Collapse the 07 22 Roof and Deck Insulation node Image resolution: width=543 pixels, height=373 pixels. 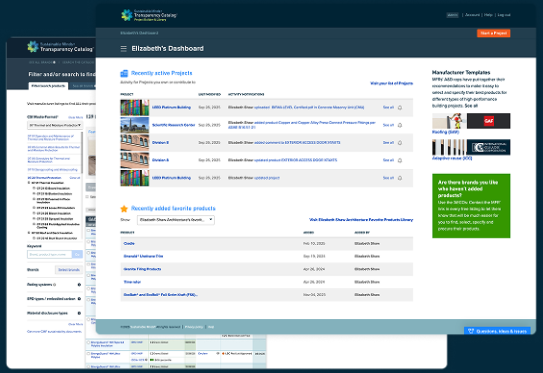(29, 233)
